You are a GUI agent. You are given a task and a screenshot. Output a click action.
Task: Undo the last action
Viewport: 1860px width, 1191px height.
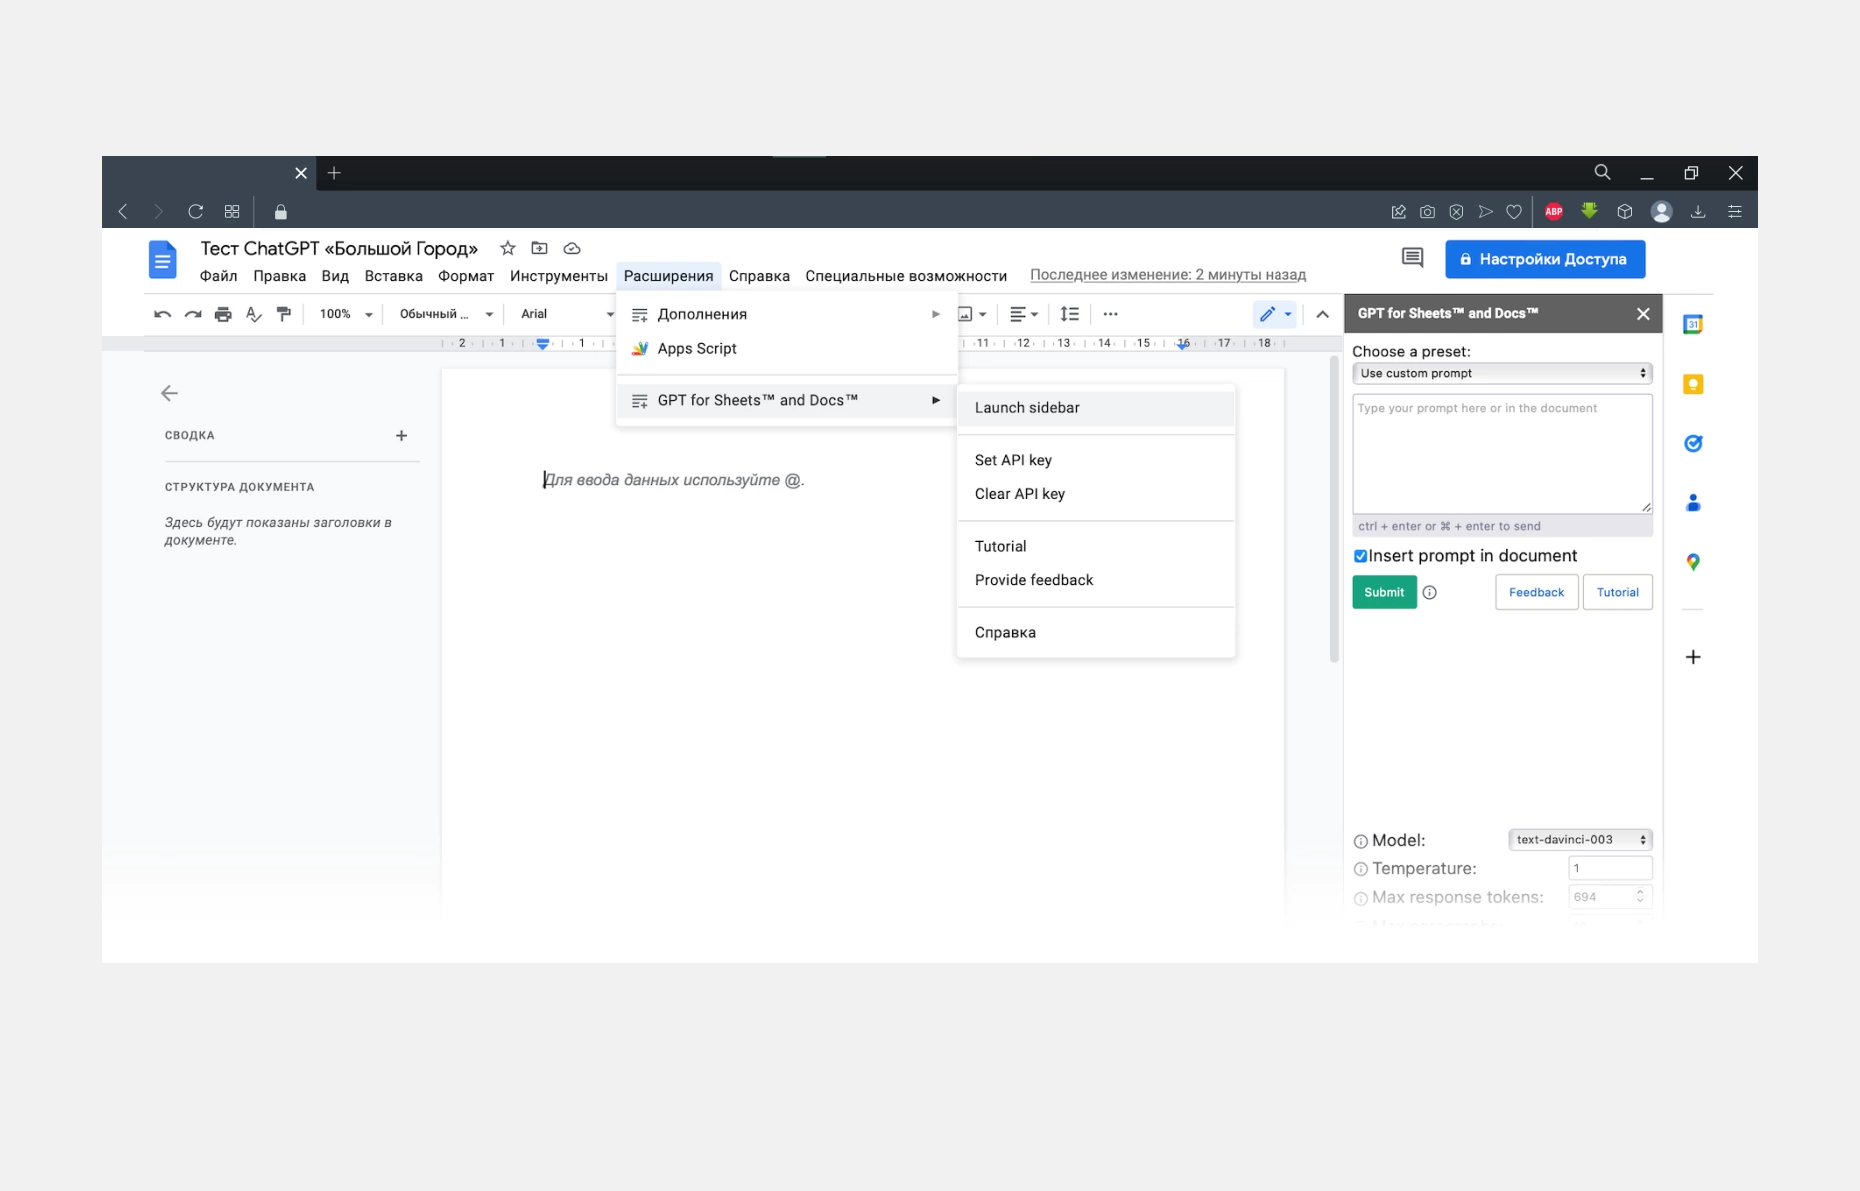162,314
